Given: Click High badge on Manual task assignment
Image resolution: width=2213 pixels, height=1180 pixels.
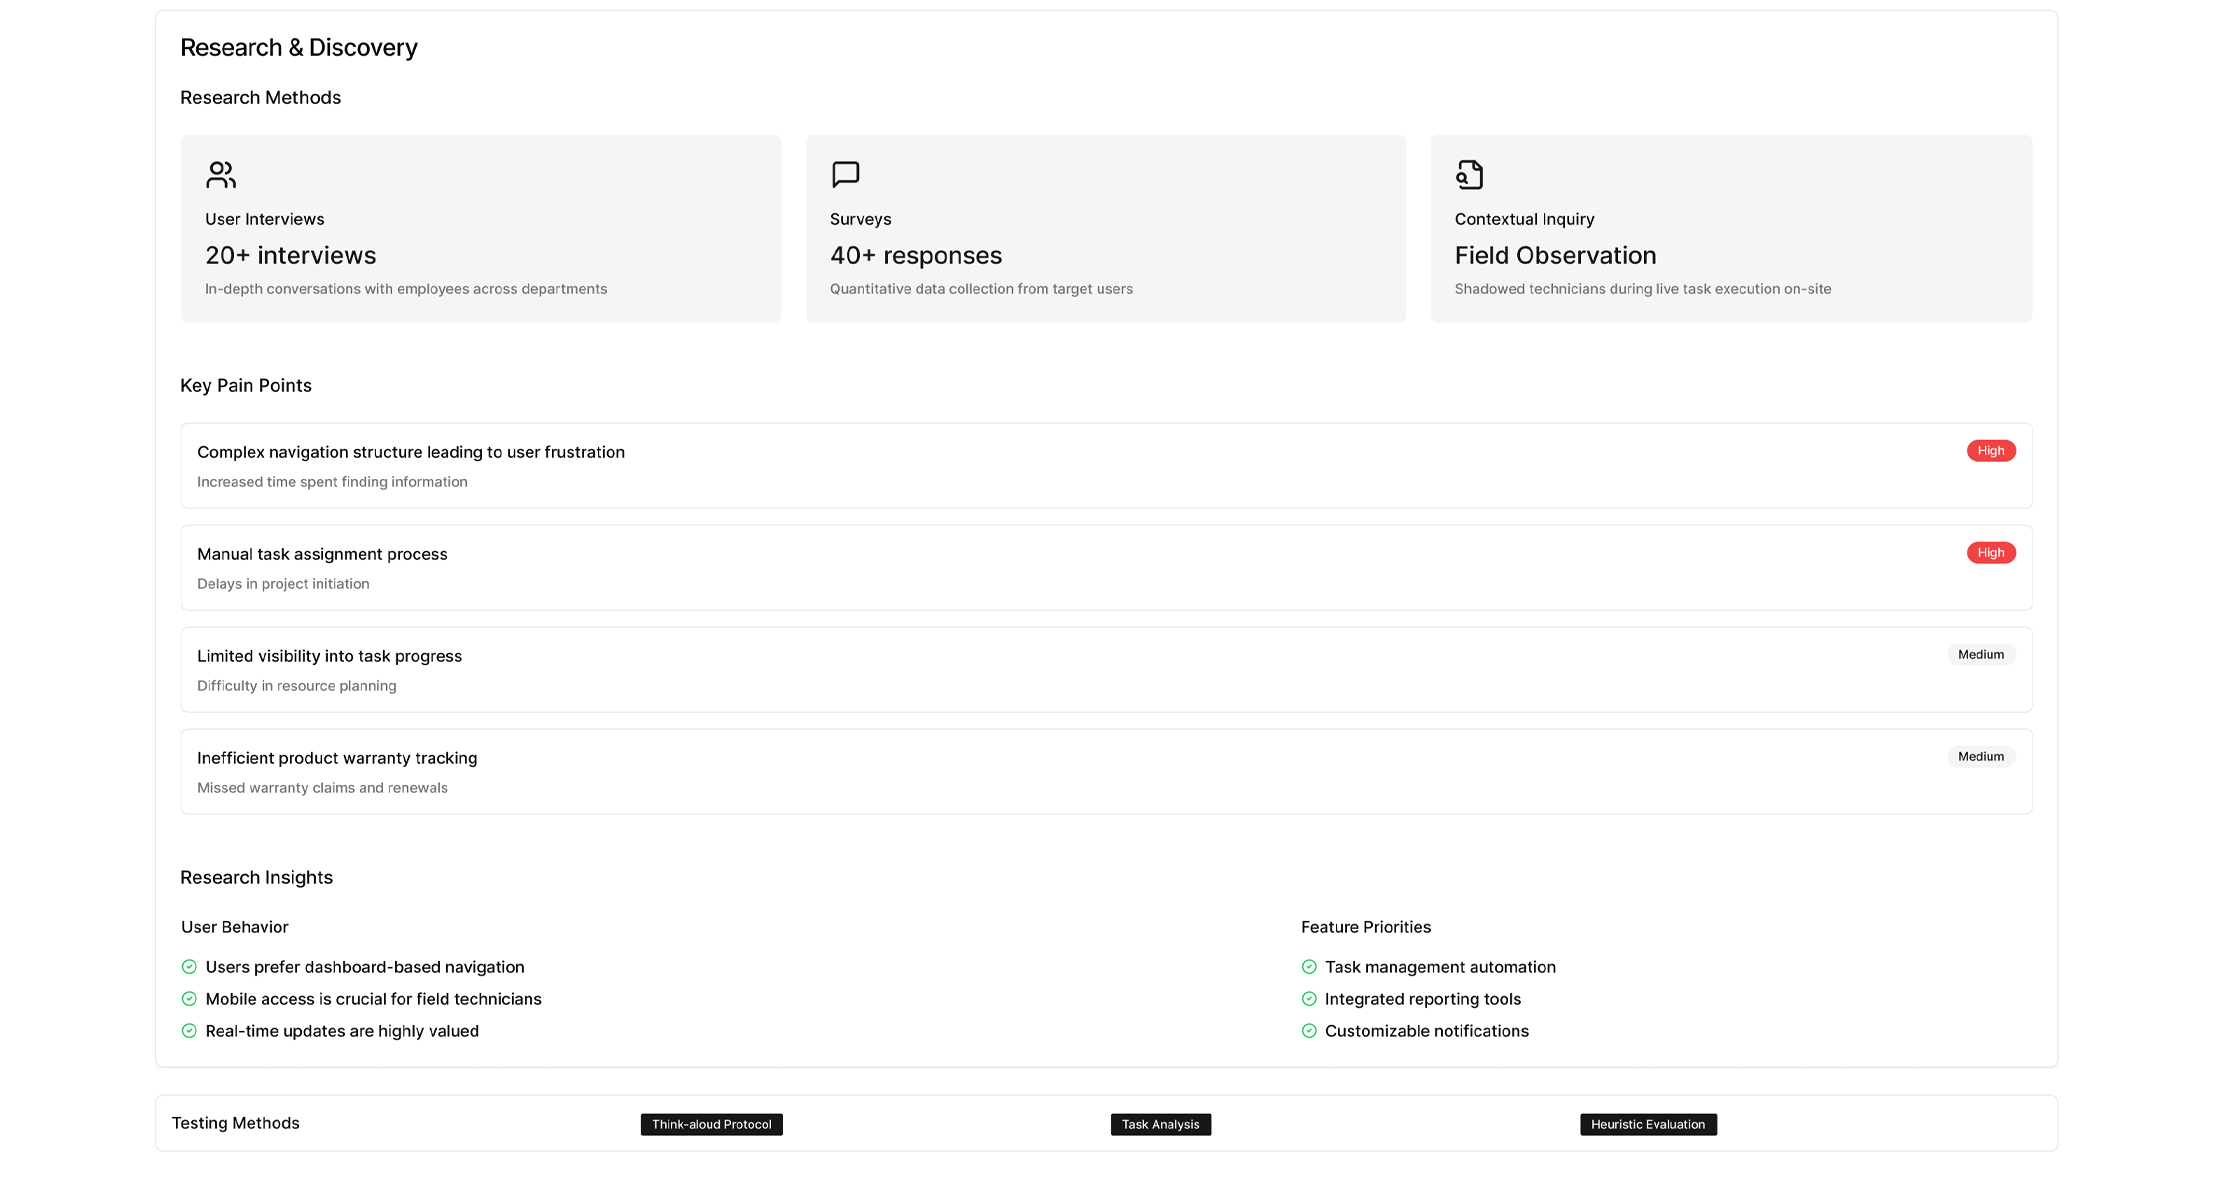Looking at the screenshot, I should 1990,553.
